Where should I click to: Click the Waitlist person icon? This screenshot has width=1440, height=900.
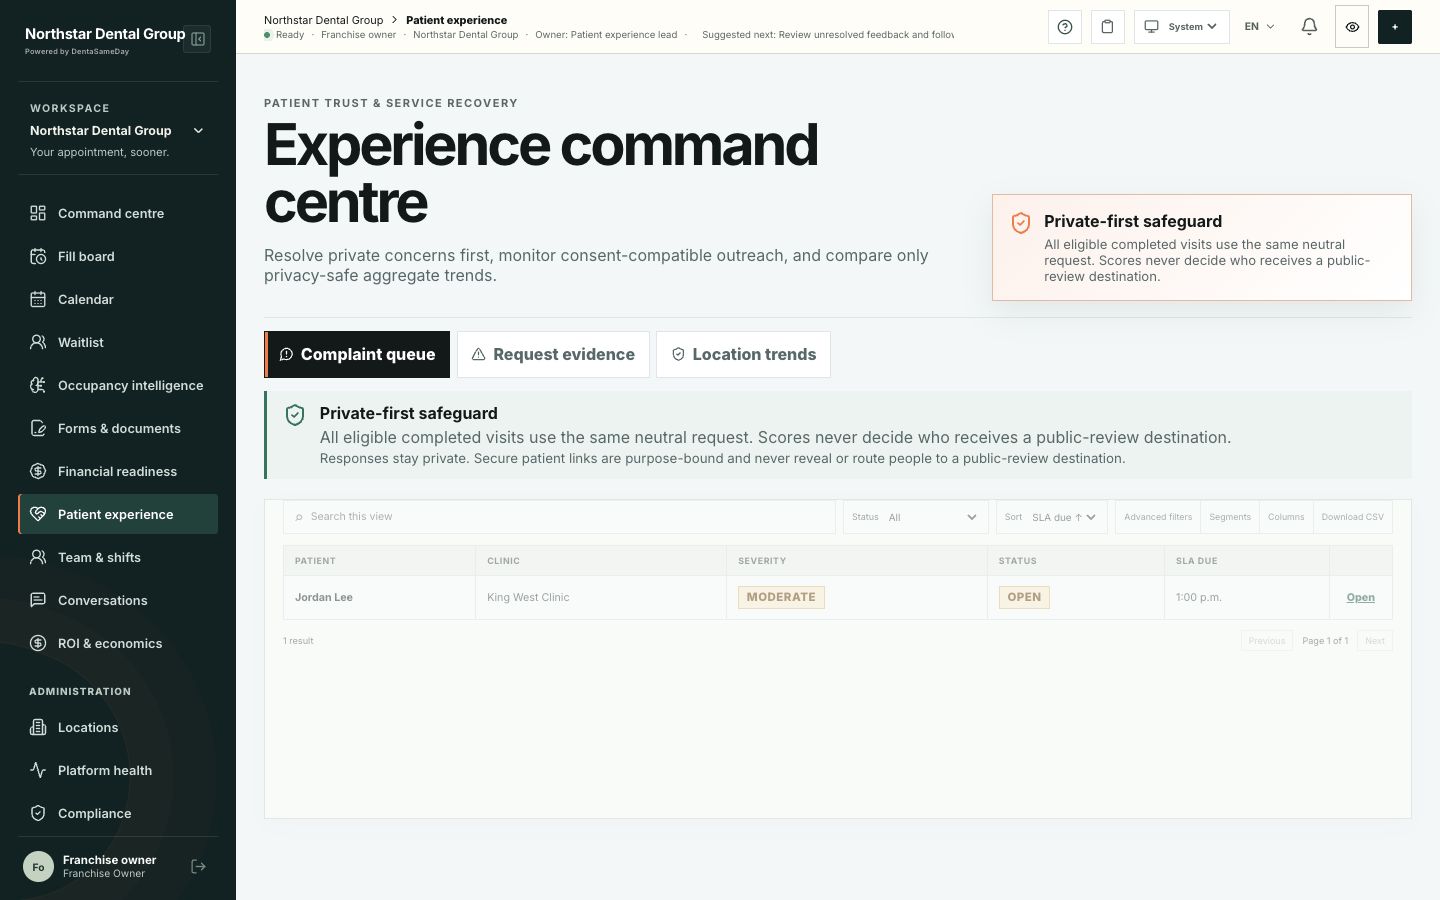point(38,342)
